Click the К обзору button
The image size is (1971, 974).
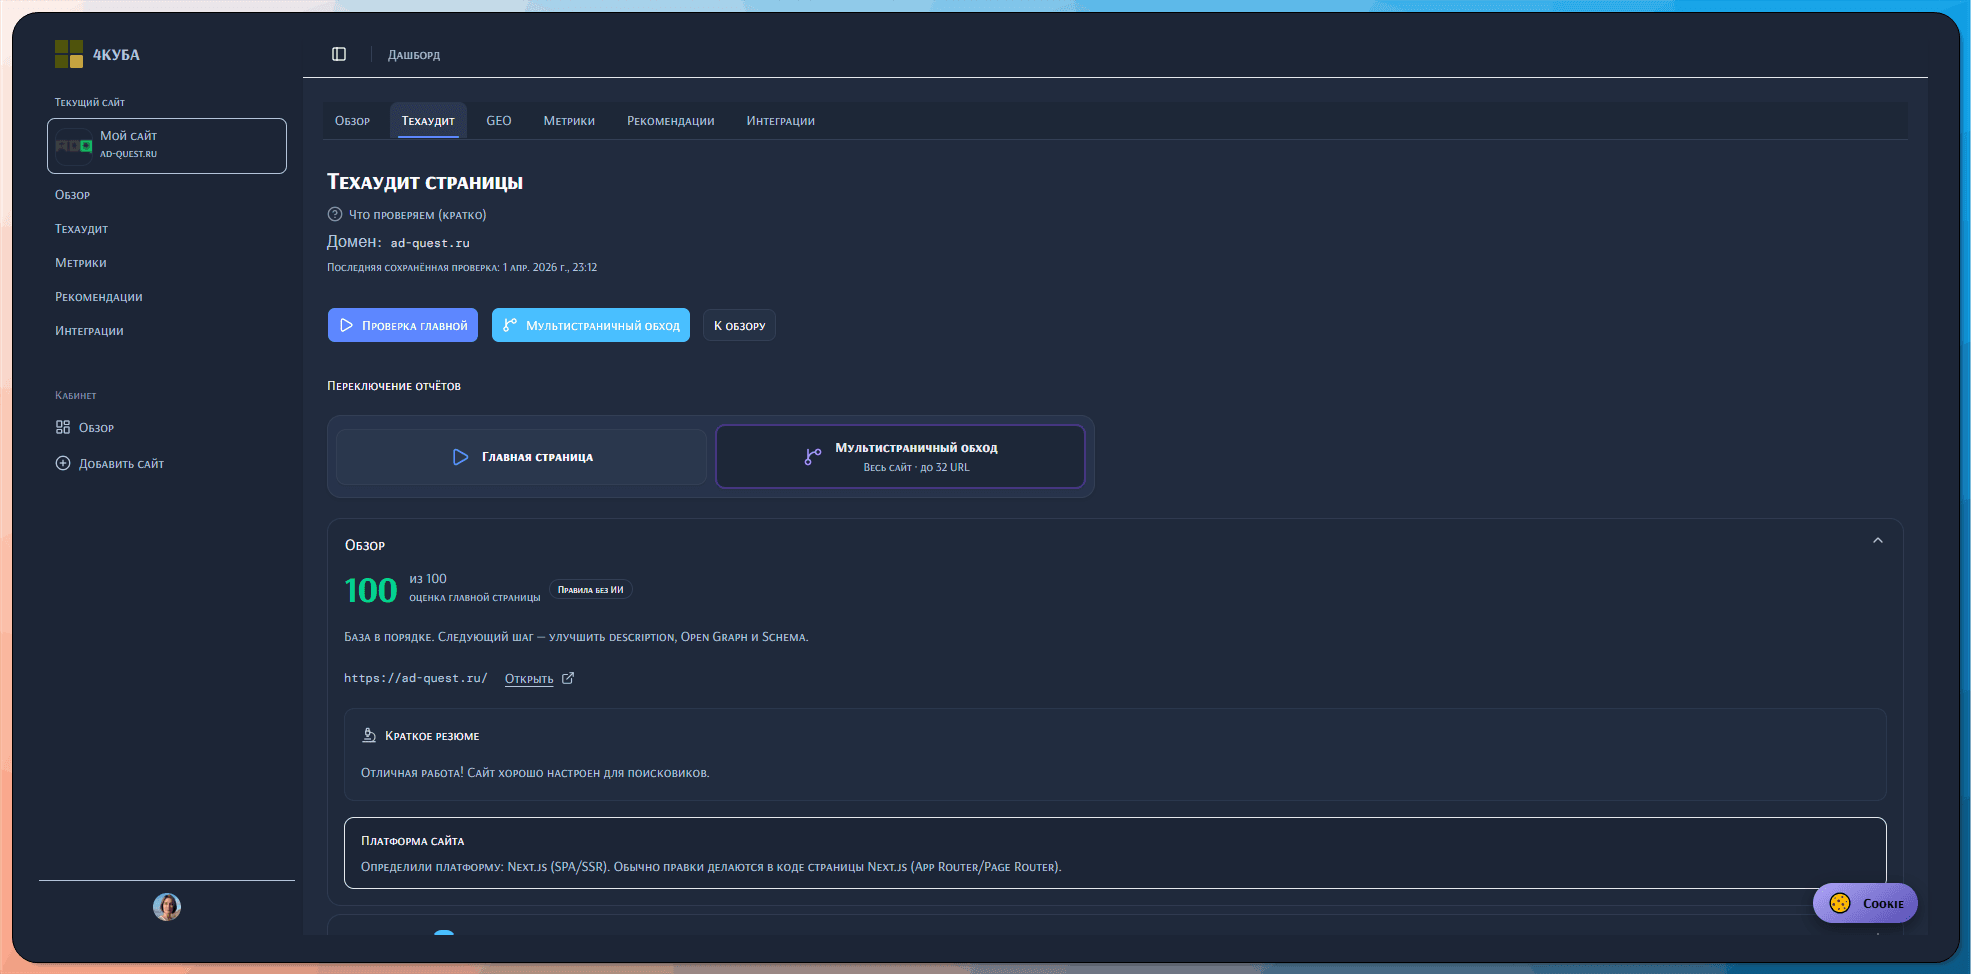(x=739, y=325)
